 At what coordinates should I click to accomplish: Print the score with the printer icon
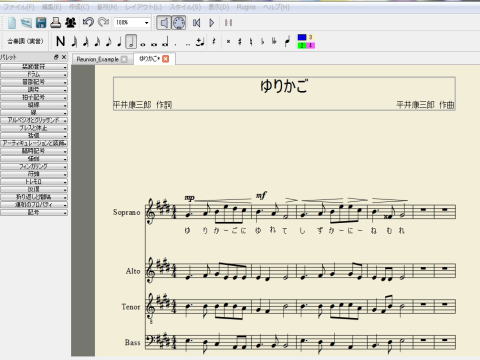[55, 23]
